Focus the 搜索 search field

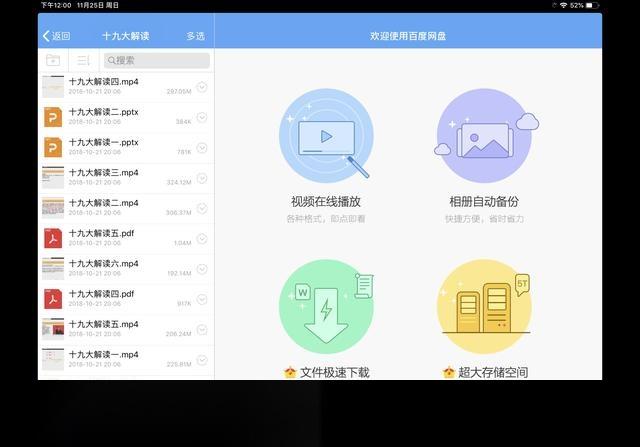(x=157, y=60)
